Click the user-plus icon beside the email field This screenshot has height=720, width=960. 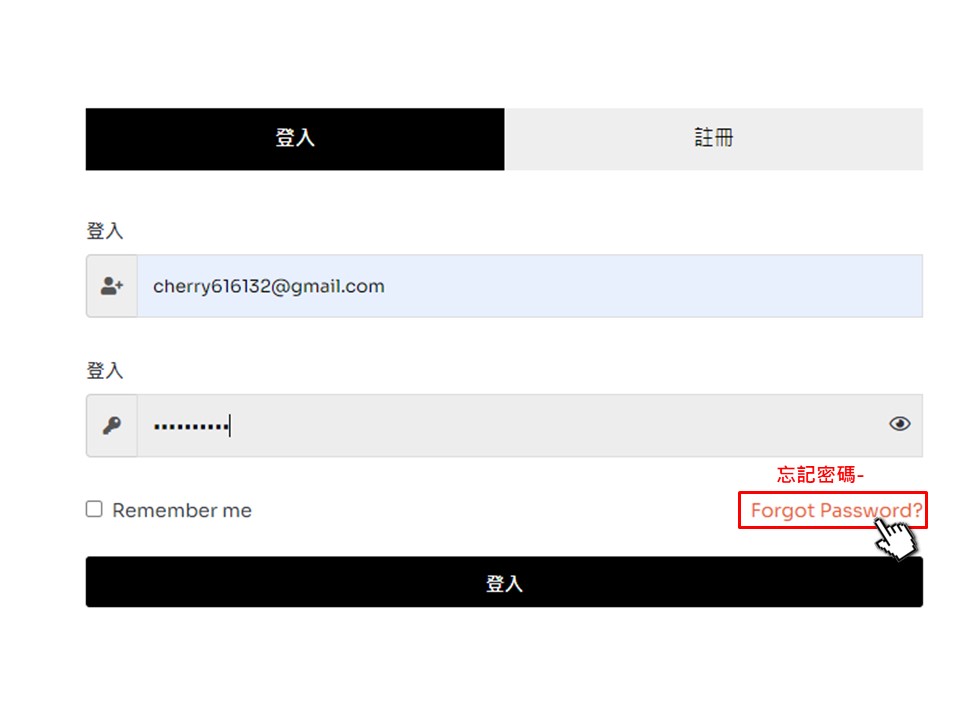111,286
